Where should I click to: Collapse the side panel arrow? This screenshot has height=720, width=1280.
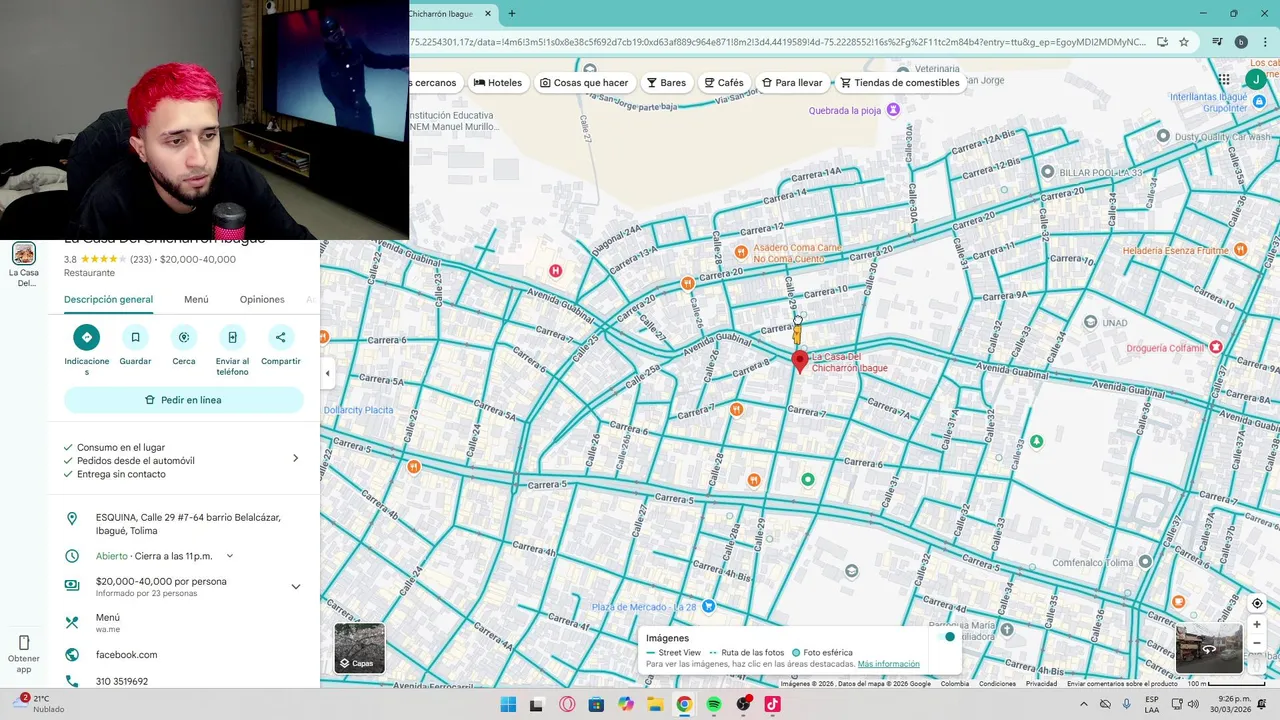tap(327, 373)
